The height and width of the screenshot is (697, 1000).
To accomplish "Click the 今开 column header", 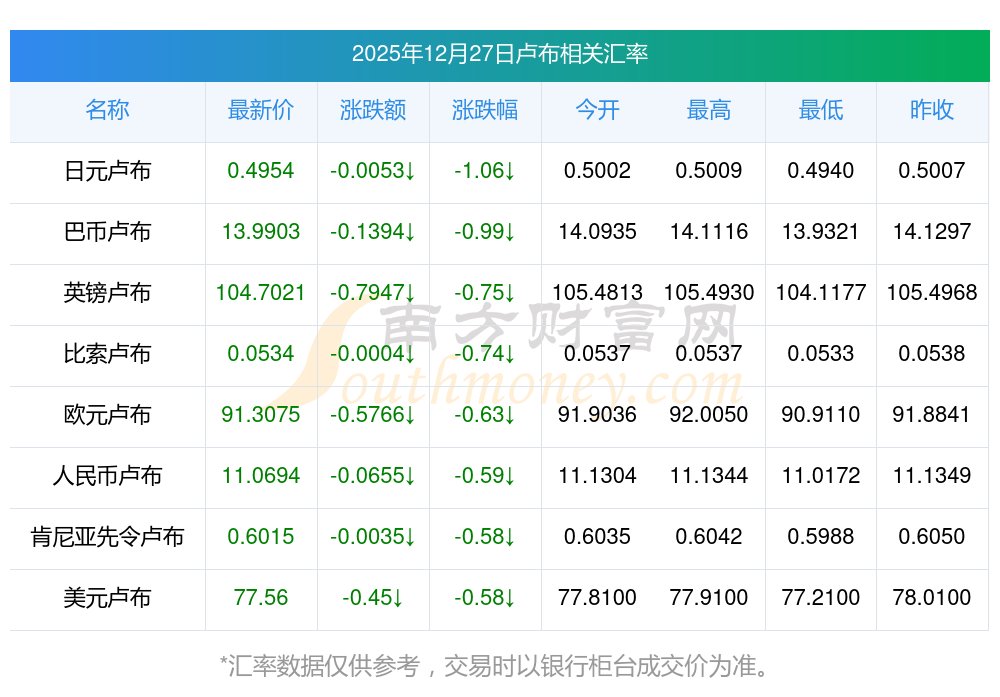I will coord(597,110).
